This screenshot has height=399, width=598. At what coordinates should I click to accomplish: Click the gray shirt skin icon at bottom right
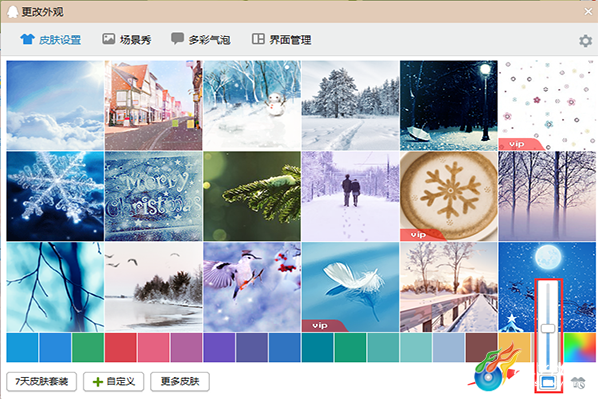click(x=578, y=382)
